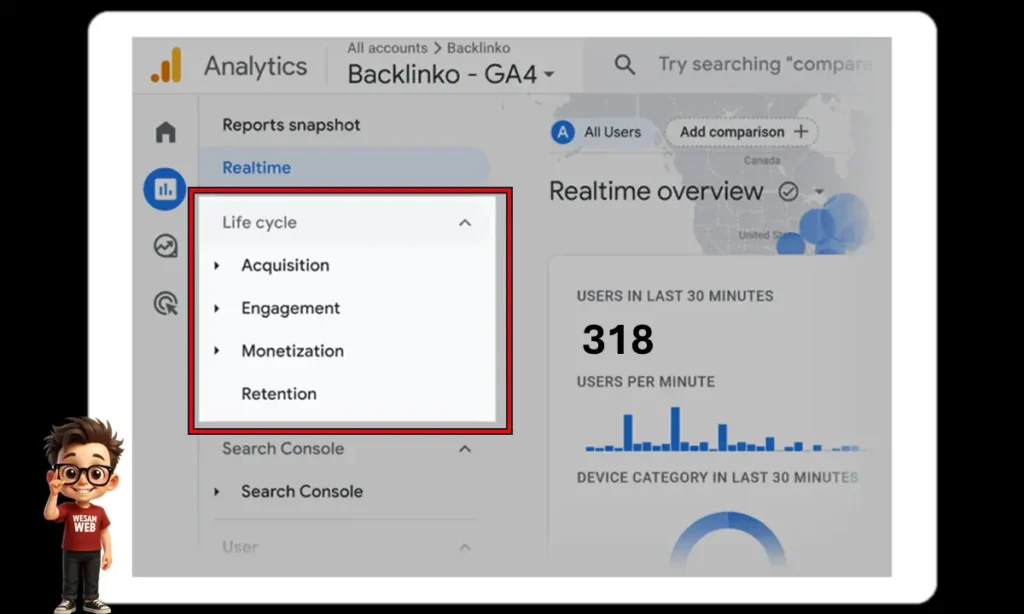Click the All Users comparison chip
Viewport: 1024px width, 614px height.
(x=599, y=131)
